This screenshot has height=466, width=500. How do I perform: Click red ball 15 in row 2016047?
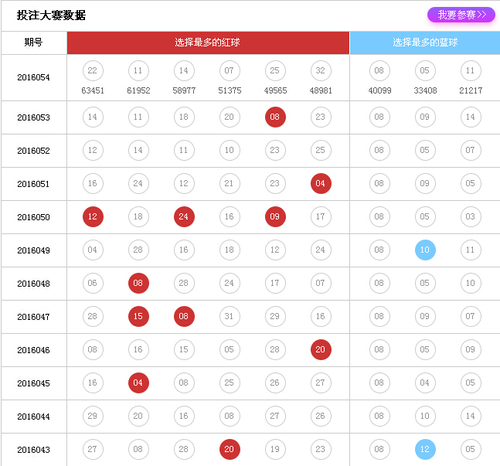click(x=138, y=316)
